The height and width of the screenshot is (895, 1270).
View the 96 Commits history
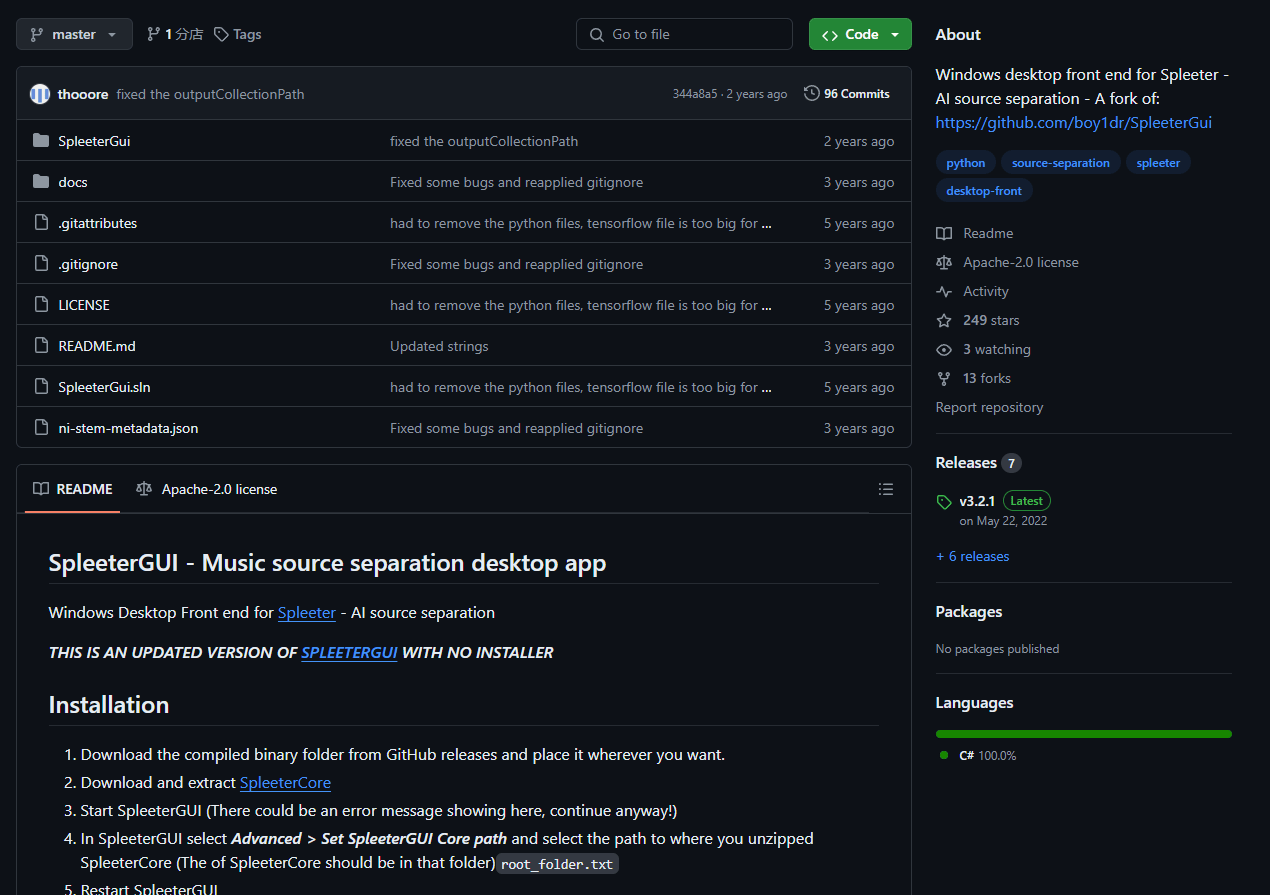point(847,94)
